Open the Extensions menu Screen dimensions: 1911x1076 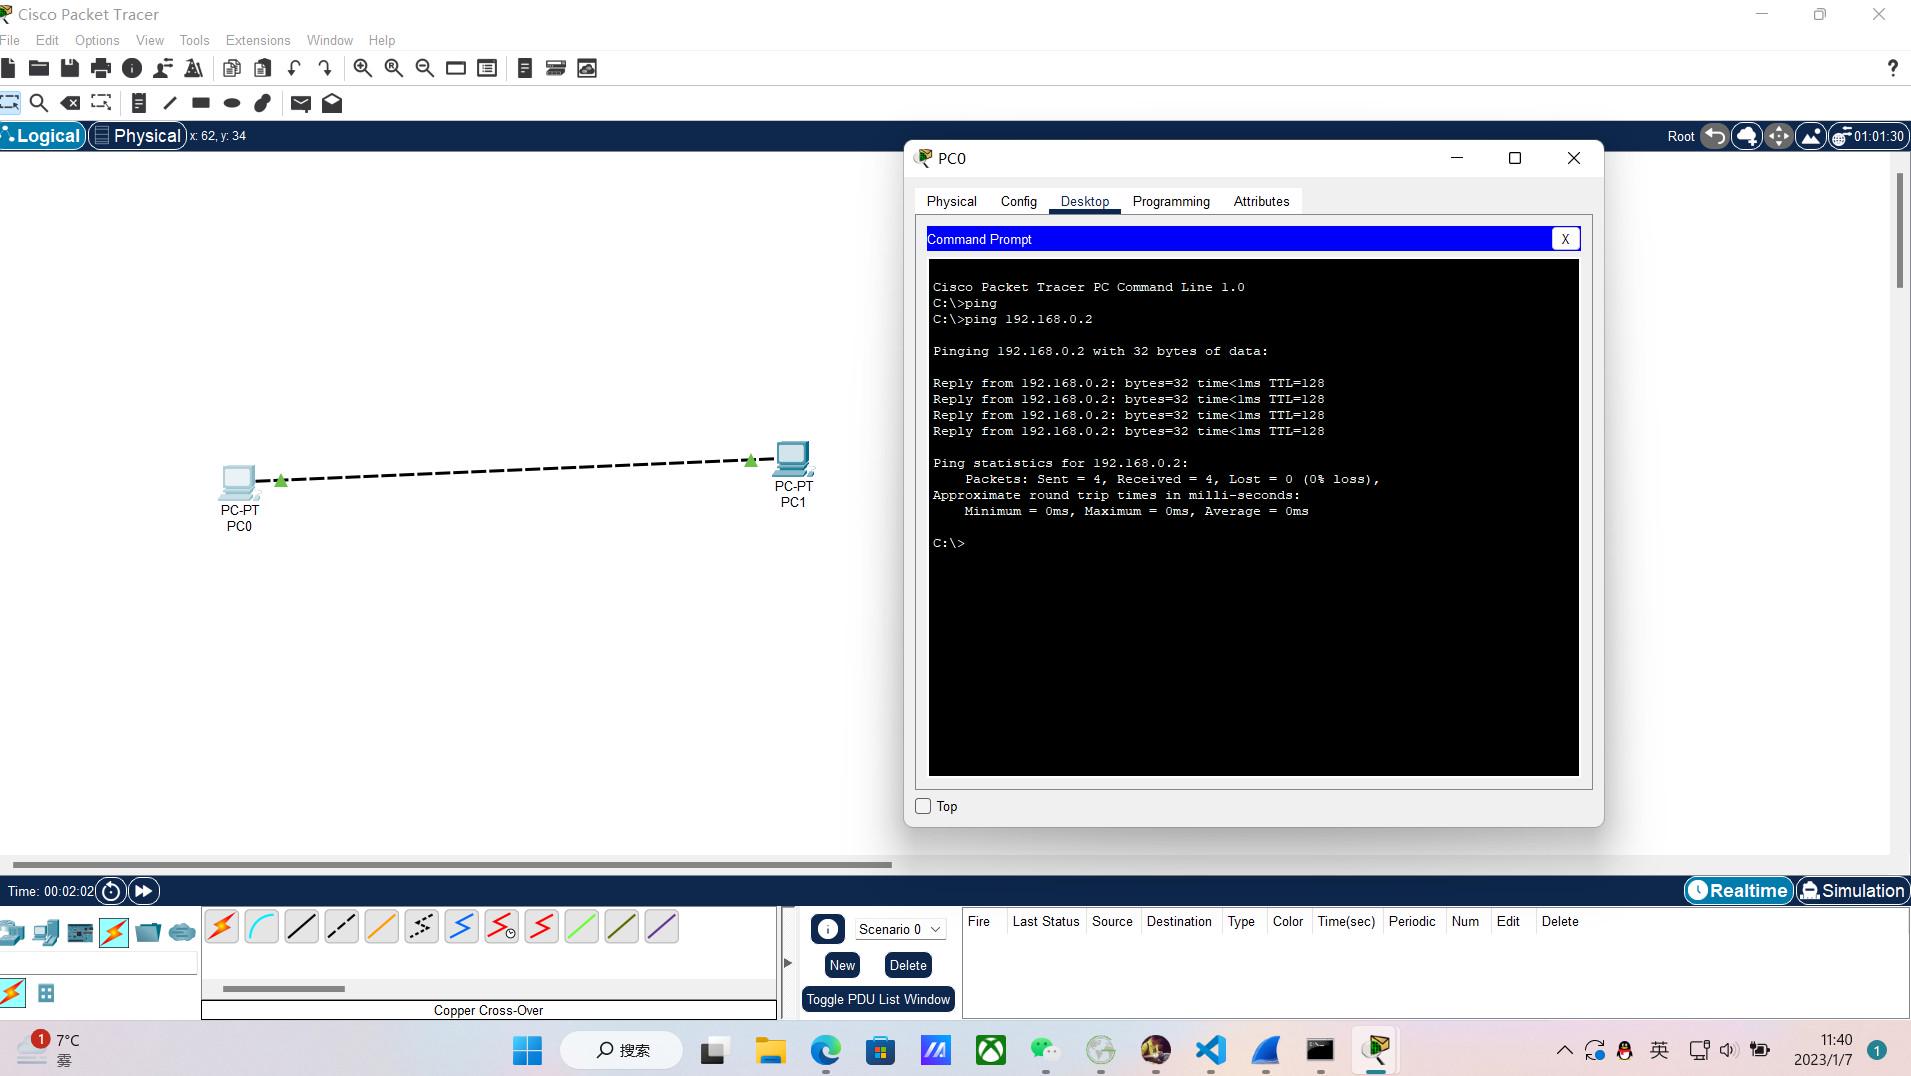click(257, 40)
